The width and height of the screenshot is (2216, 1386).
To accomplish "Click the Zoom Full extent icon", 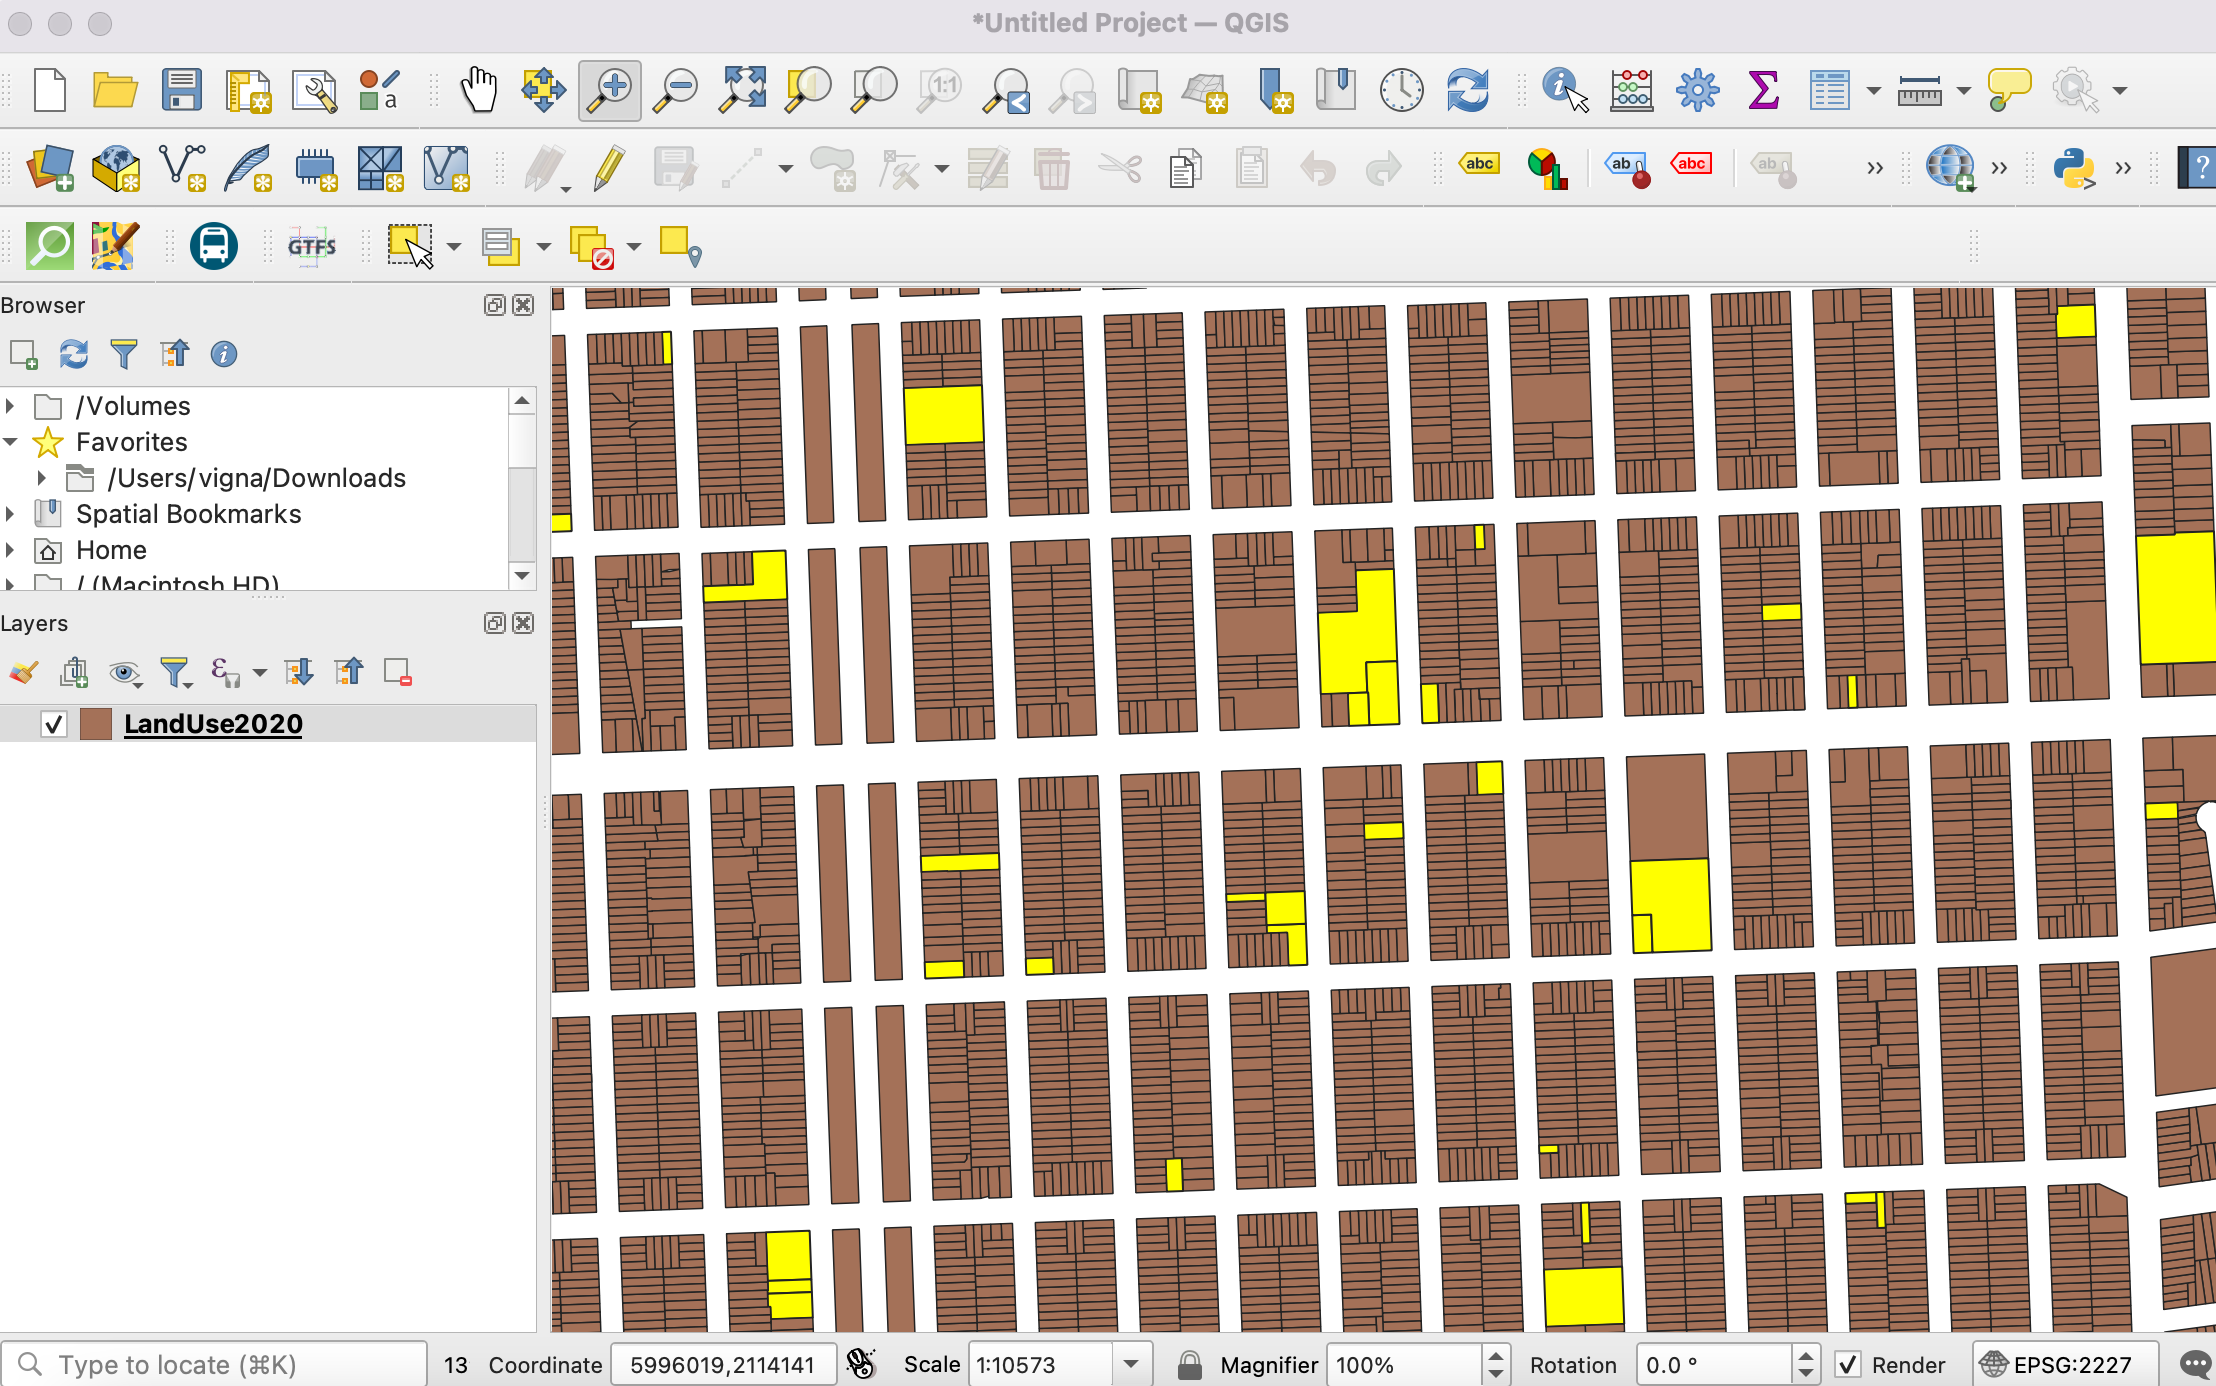I will [742, 90].
